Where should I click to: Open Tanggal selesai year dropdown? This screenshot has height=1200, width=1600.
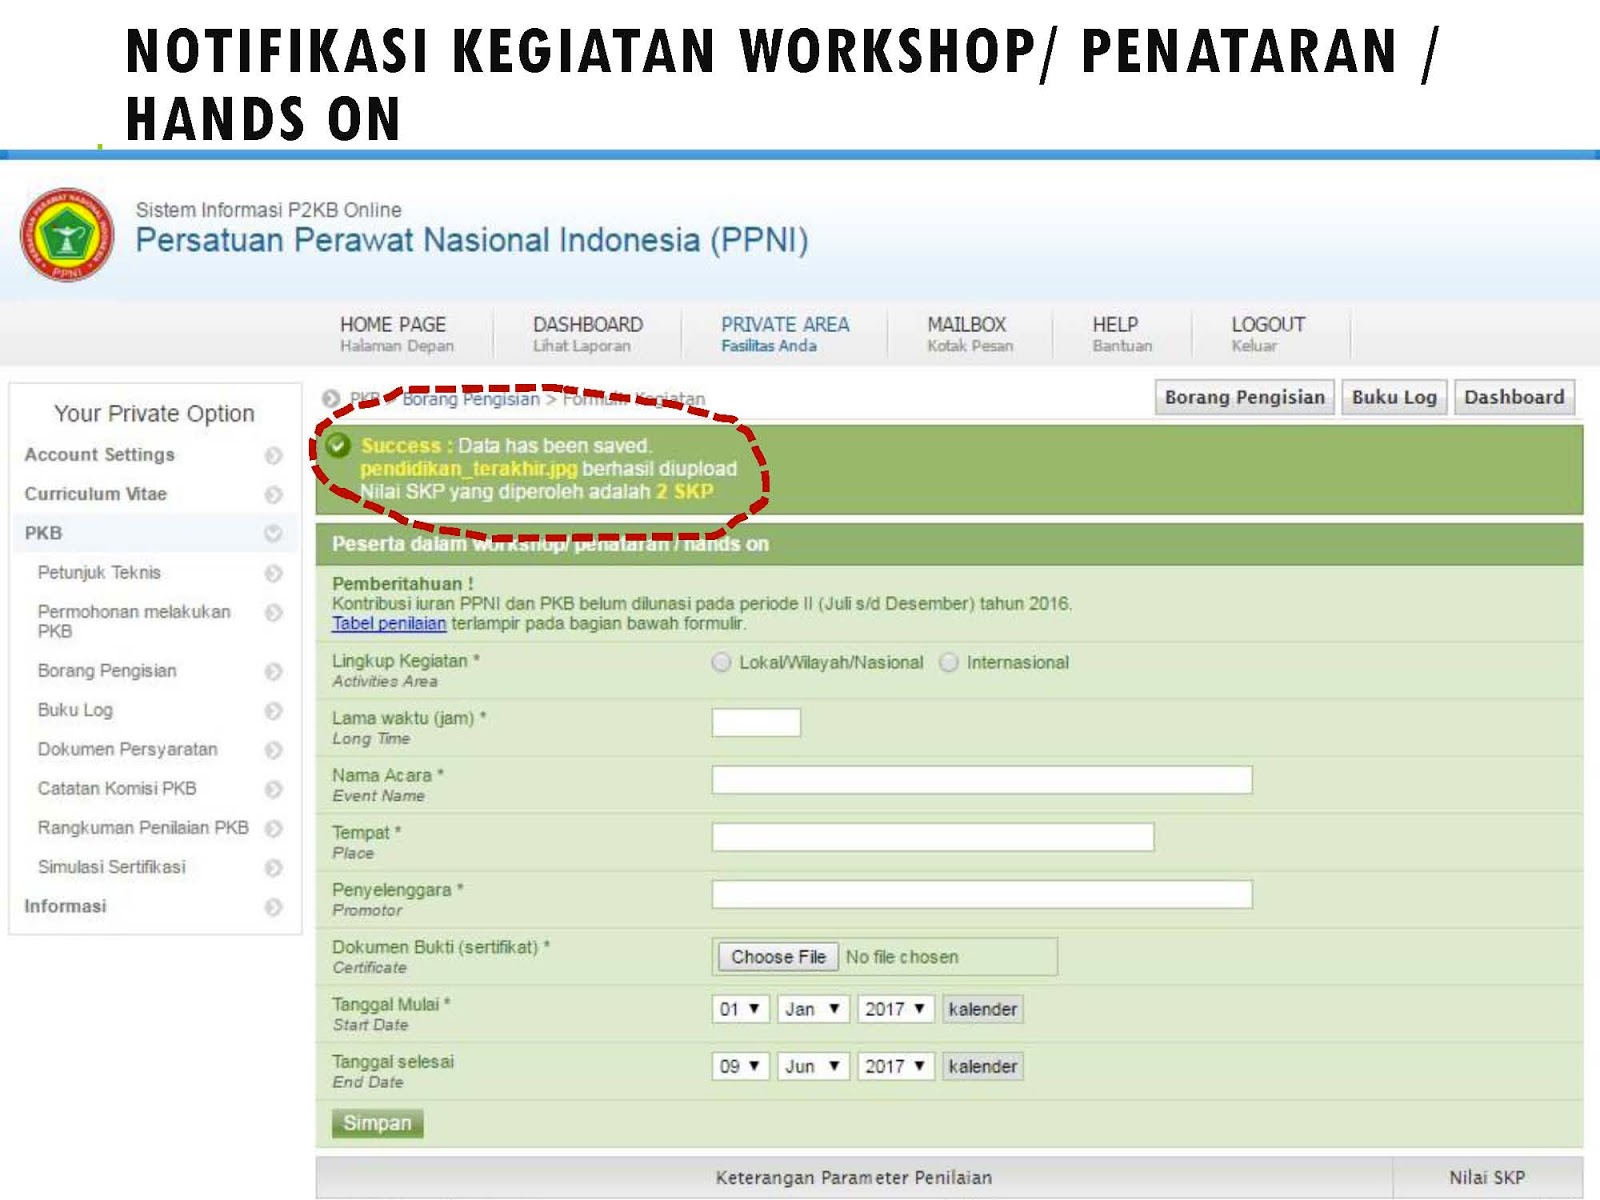click(x=896, y=1066)
